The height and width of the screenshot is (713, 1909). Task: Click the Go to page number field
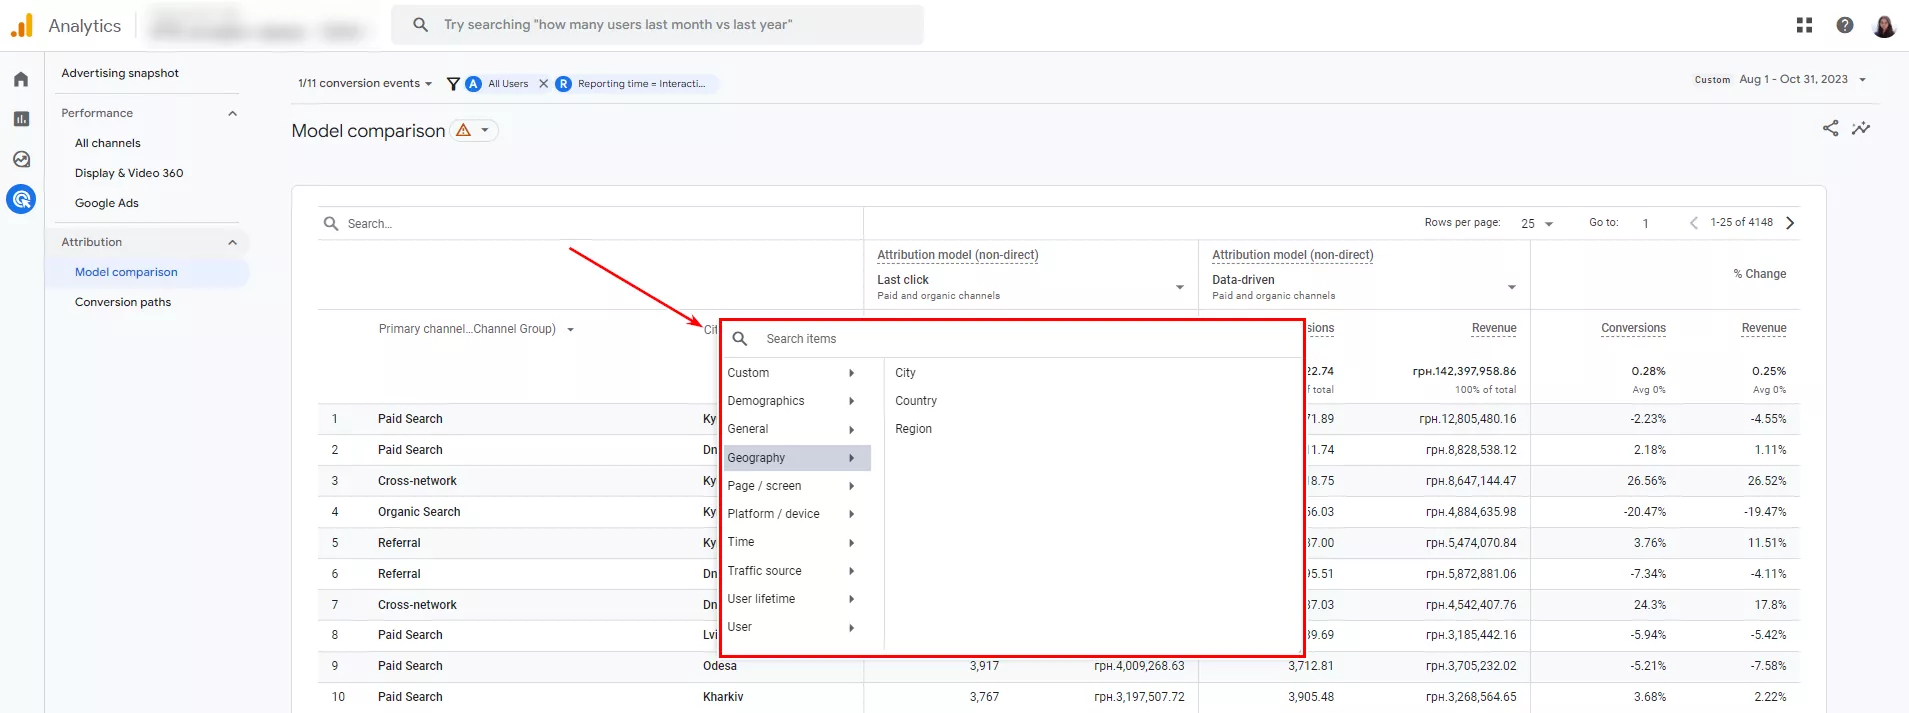click(1645, 223)
